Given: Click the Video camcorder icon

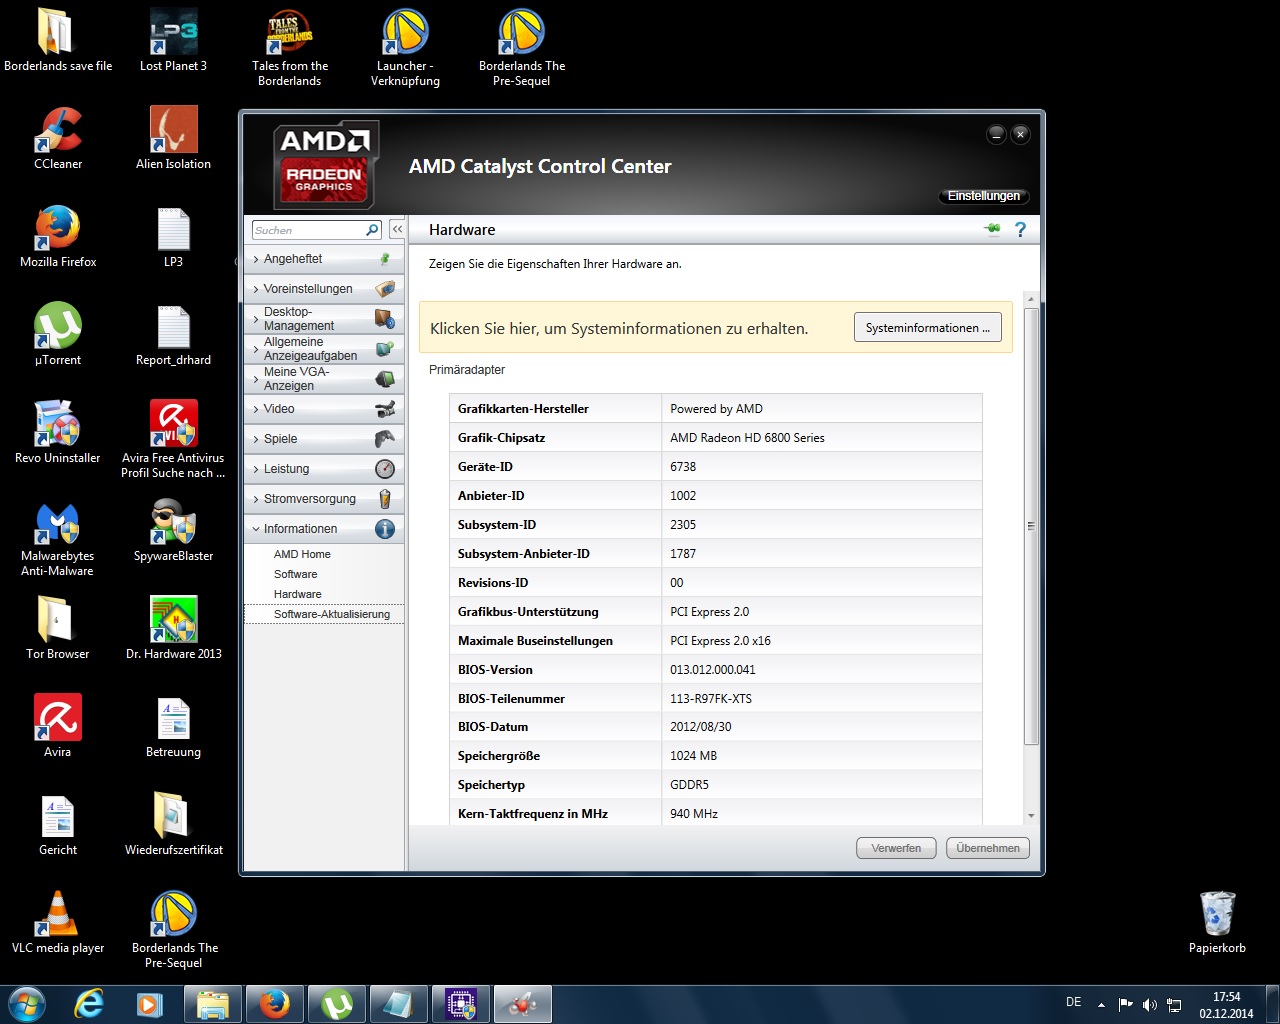Looking at the screenshot, I should [385, 409].
